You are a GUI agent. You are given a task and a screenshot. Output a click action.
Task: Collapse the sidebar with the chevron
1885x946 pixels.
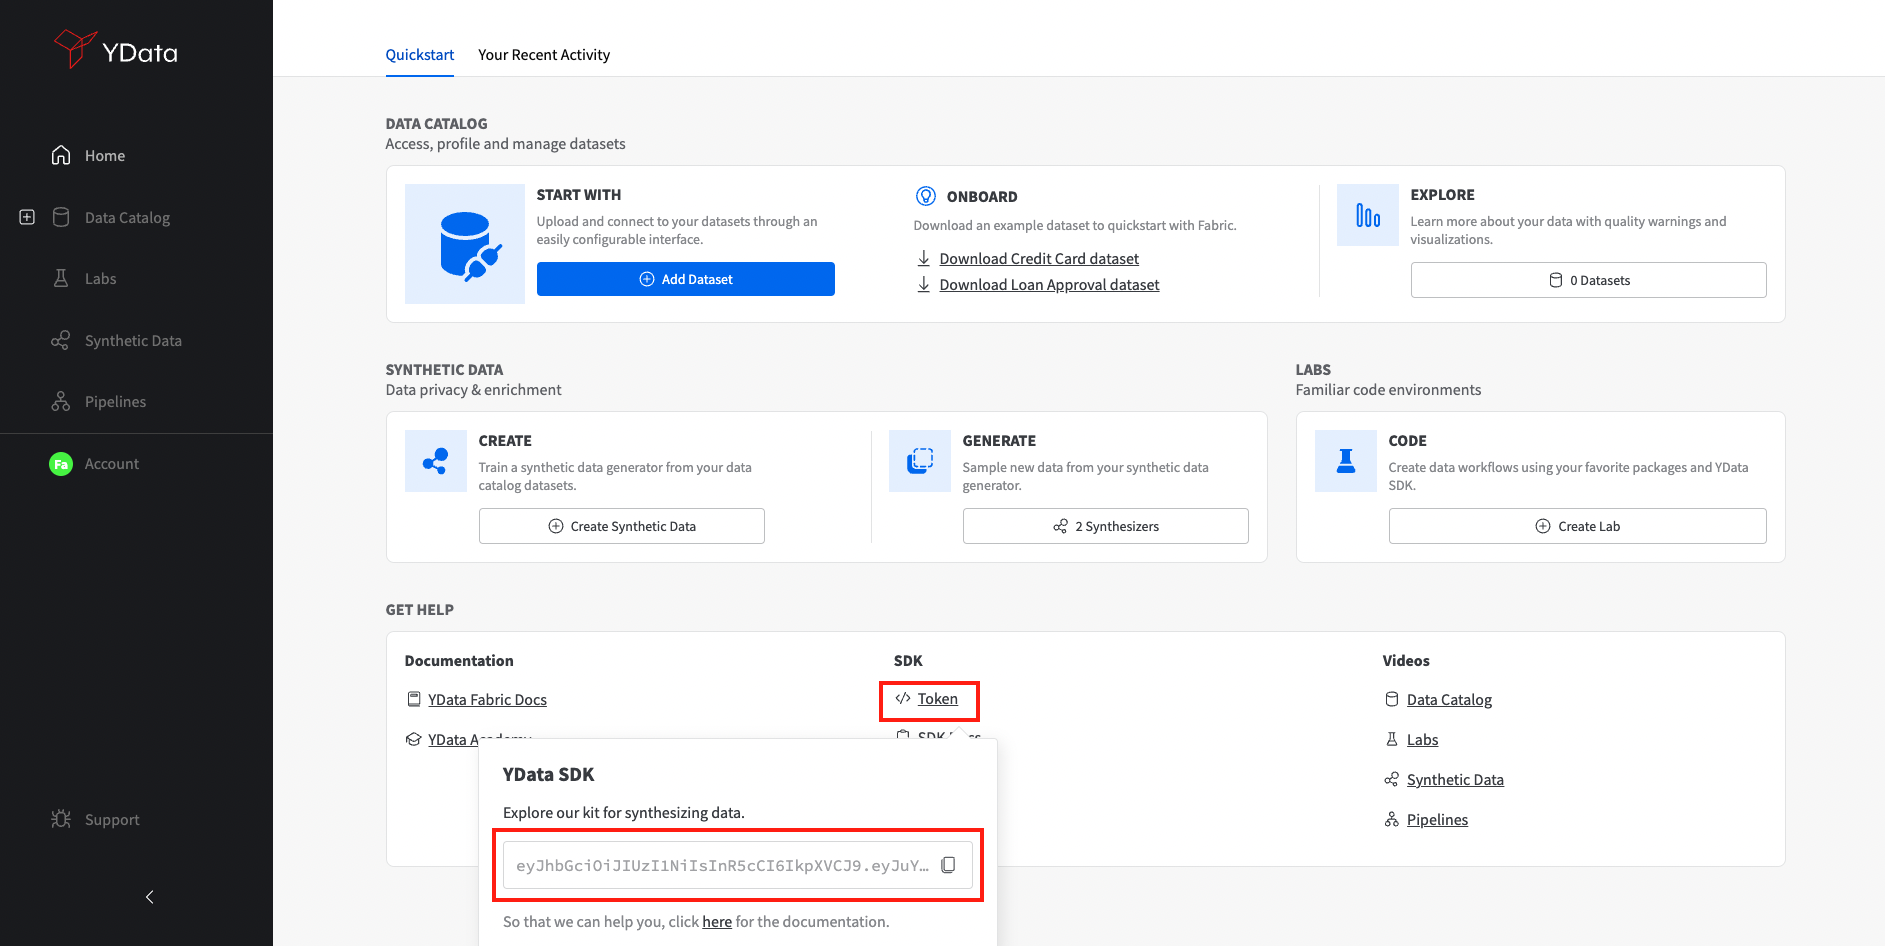[150, 897]
